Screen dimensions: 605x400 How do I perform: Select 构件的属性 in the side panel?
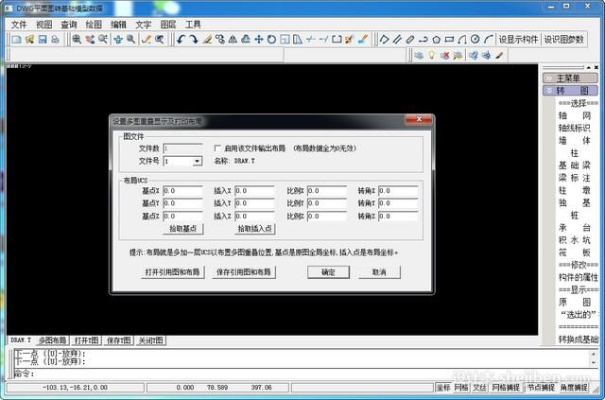[x=578, y=277]
